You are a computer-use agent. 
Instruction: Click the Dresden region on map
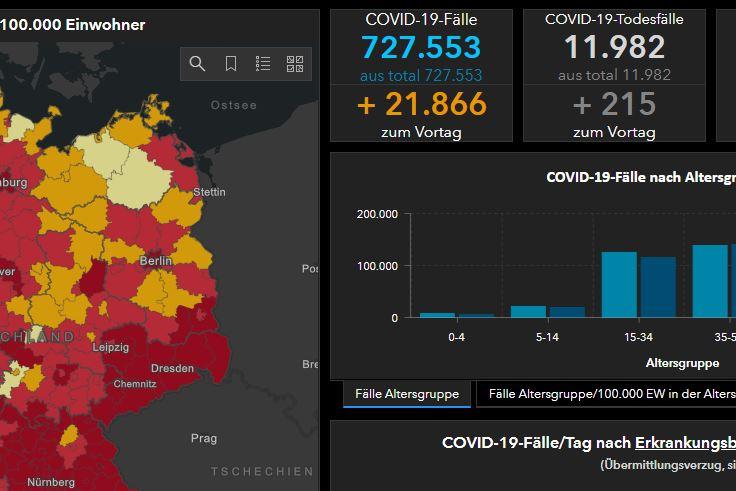pyautogui.click(x=172, y=368)
